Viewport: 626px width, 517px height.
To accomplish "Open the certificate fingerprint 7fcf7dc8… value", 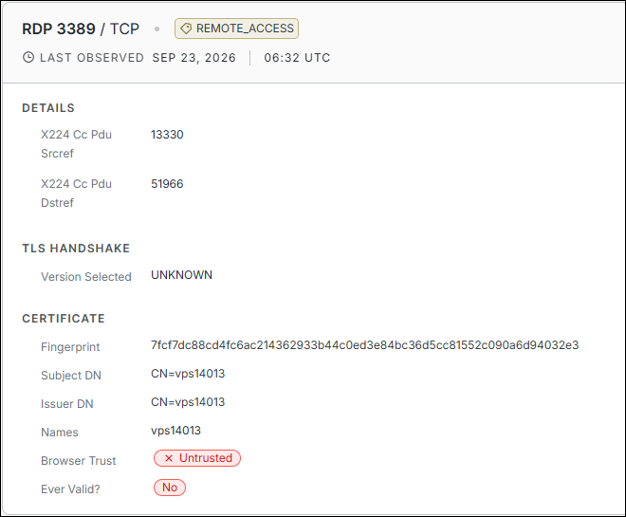I will pos(365,345).
